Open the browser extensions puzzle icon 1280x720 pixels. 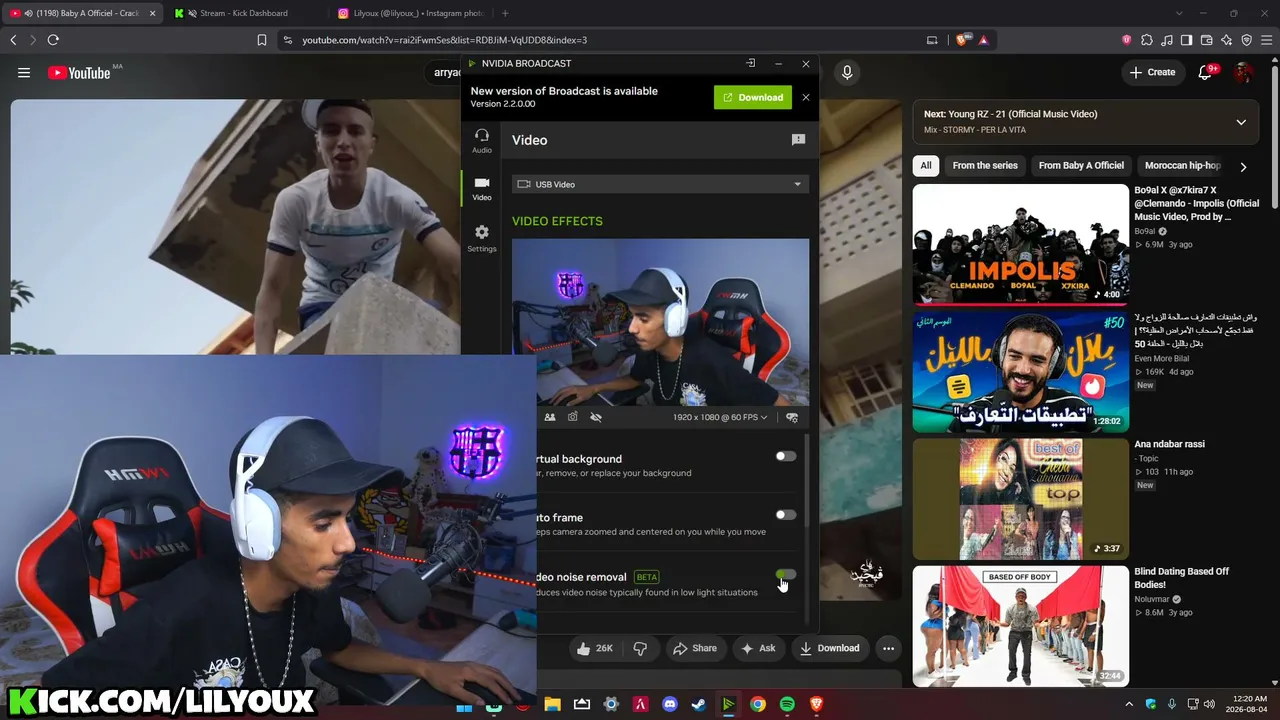coord(1147,40)
